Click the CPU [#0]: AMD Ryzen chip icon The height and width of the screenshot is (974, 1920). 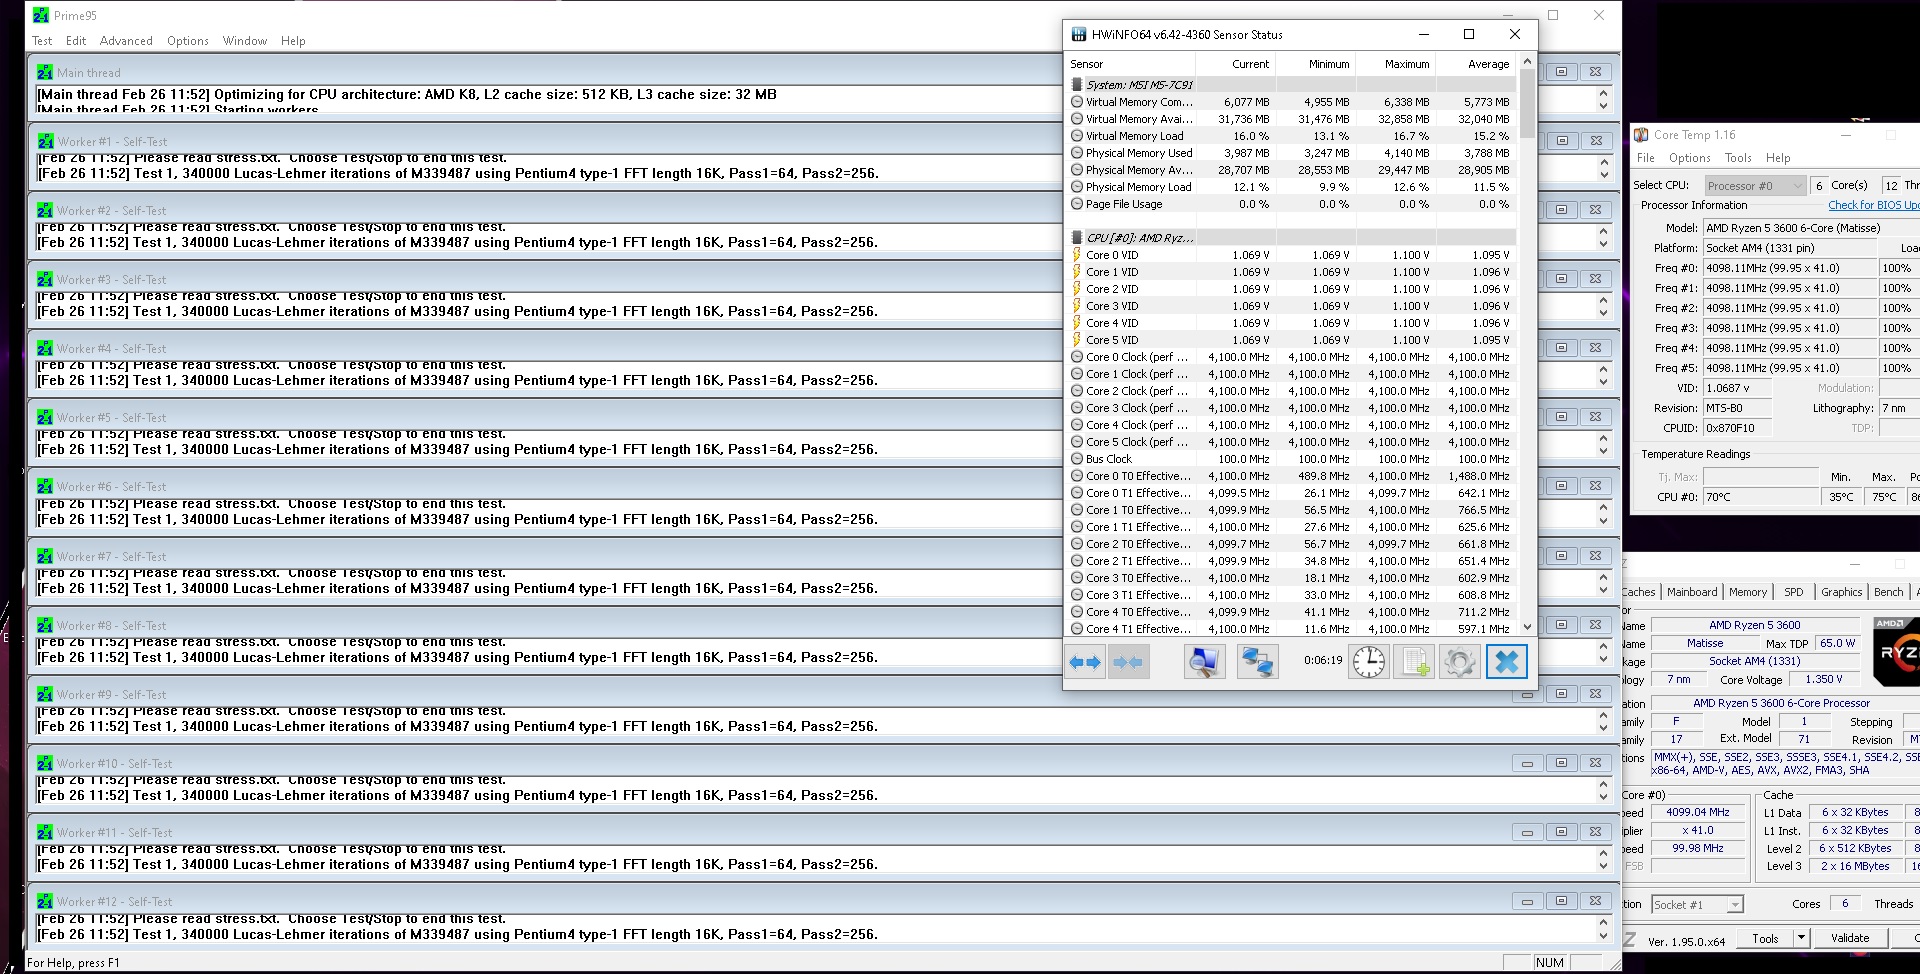pos(1077,238)
